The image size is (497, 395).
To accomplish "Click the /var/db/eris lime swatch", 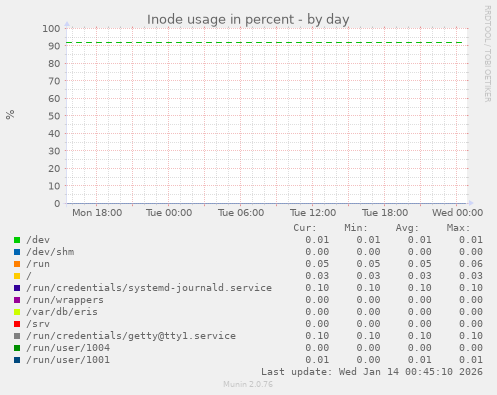I will (x=17, y=312).
